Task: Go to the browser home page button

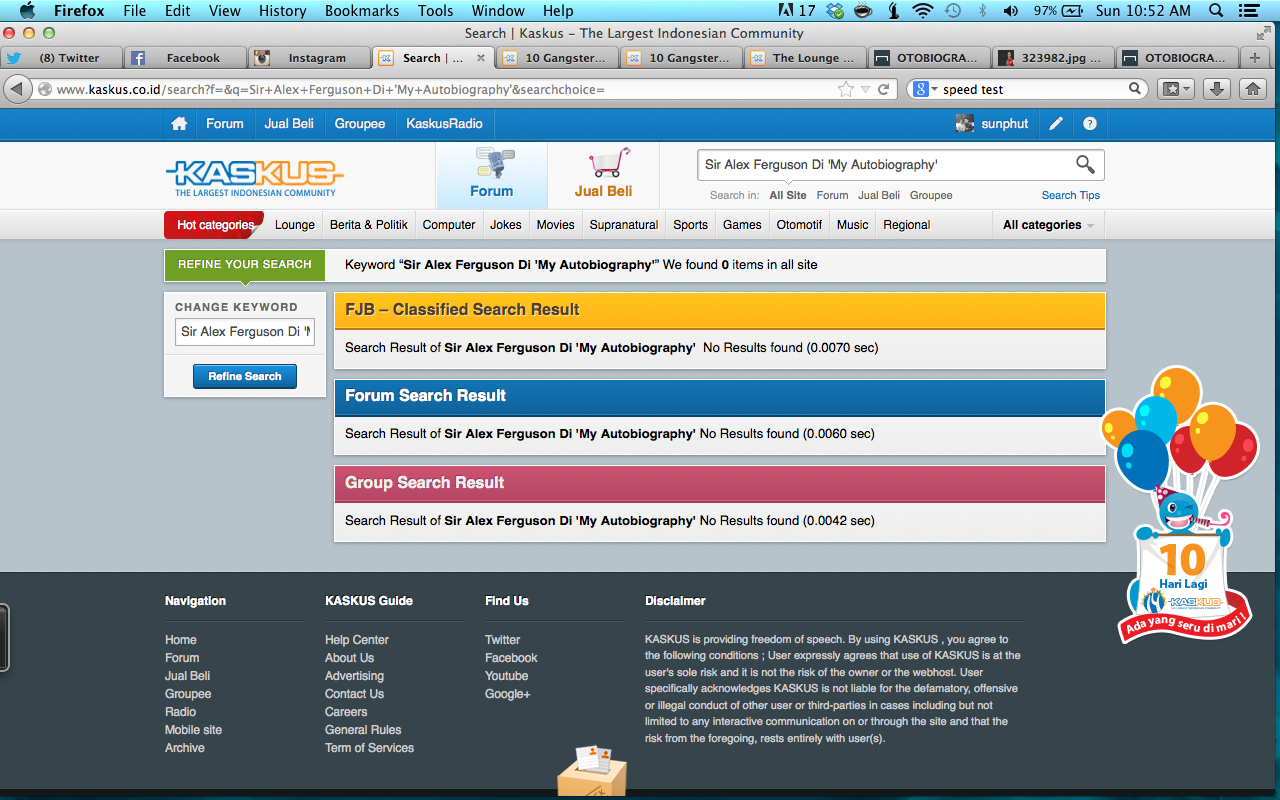Action: click(x=1252, y=89)
